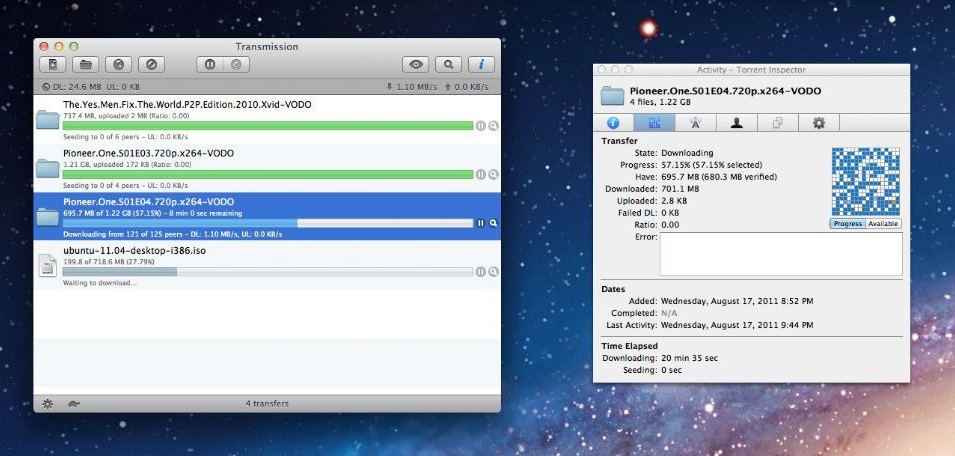Click the upload speed 0.0 KB/s indicator
The height and width of the screenshot is (456, 955).
468,86
